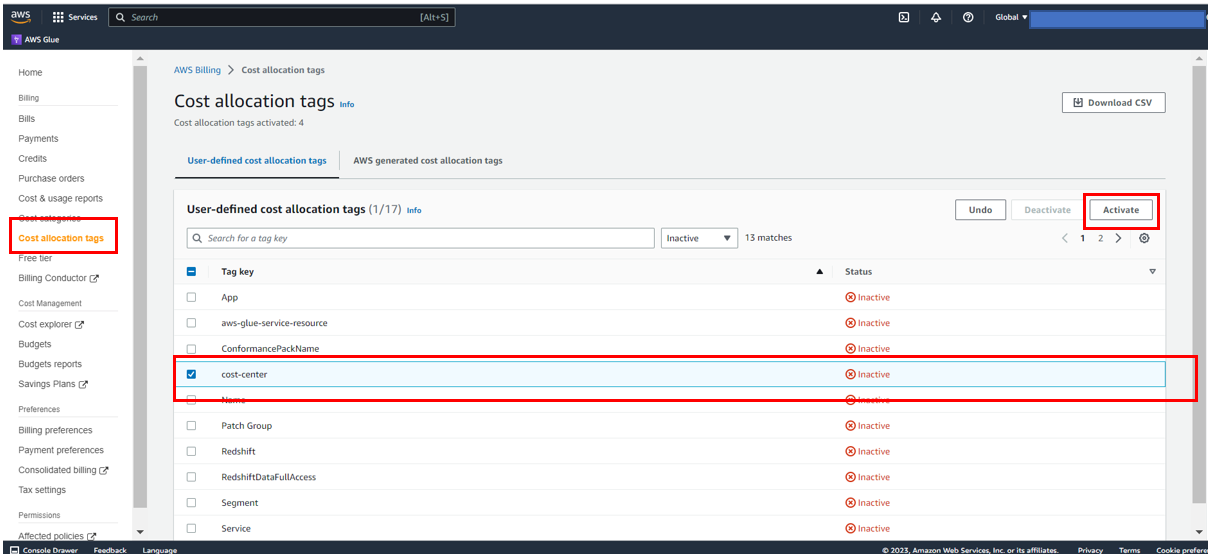The width and height of the screenshot is (1210, 559).
Task: Open the AWS logo home
Action: pos(21,17)
